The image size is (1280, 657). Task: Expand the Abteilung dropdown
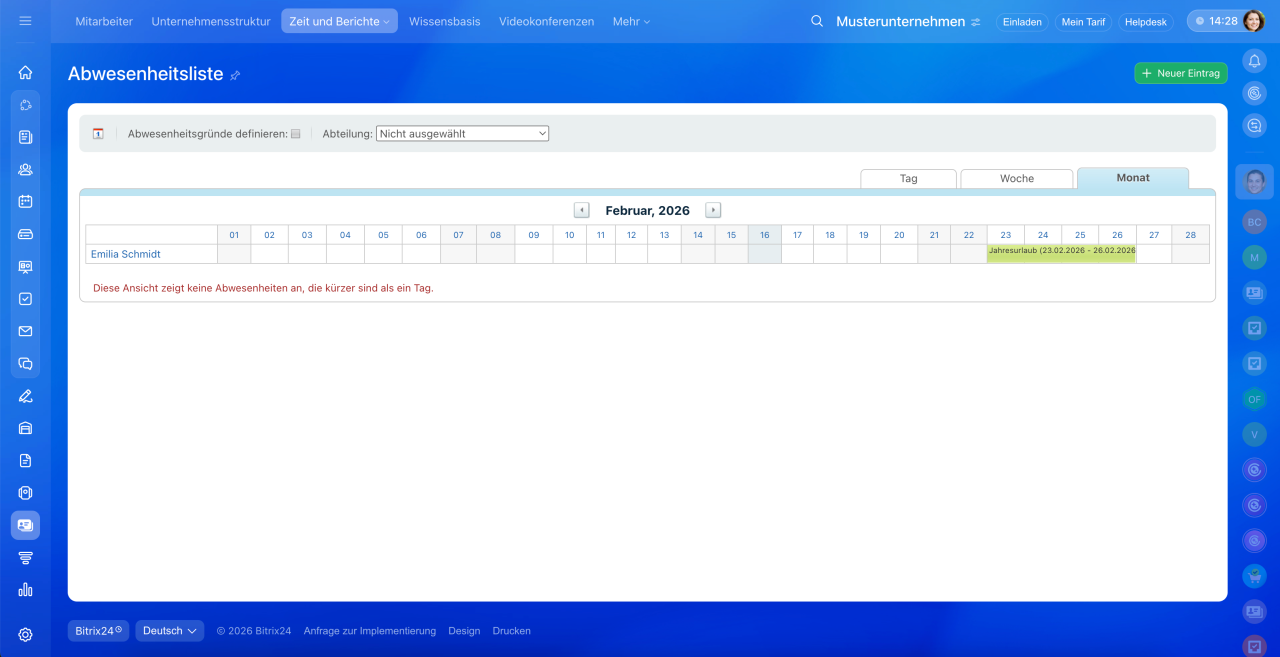(462, 133)
